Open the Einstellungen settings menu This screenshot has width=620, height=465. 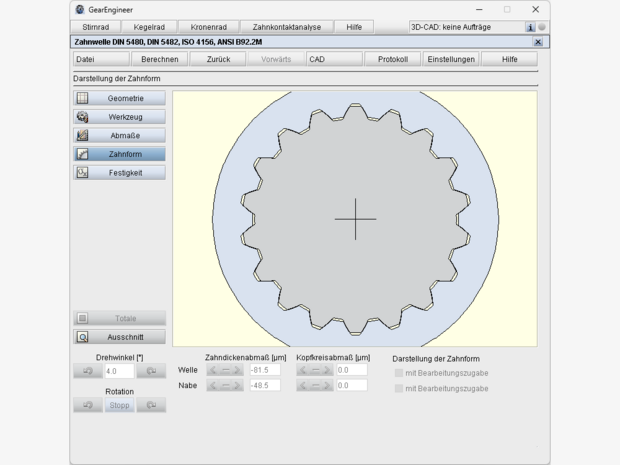(451, 59)
